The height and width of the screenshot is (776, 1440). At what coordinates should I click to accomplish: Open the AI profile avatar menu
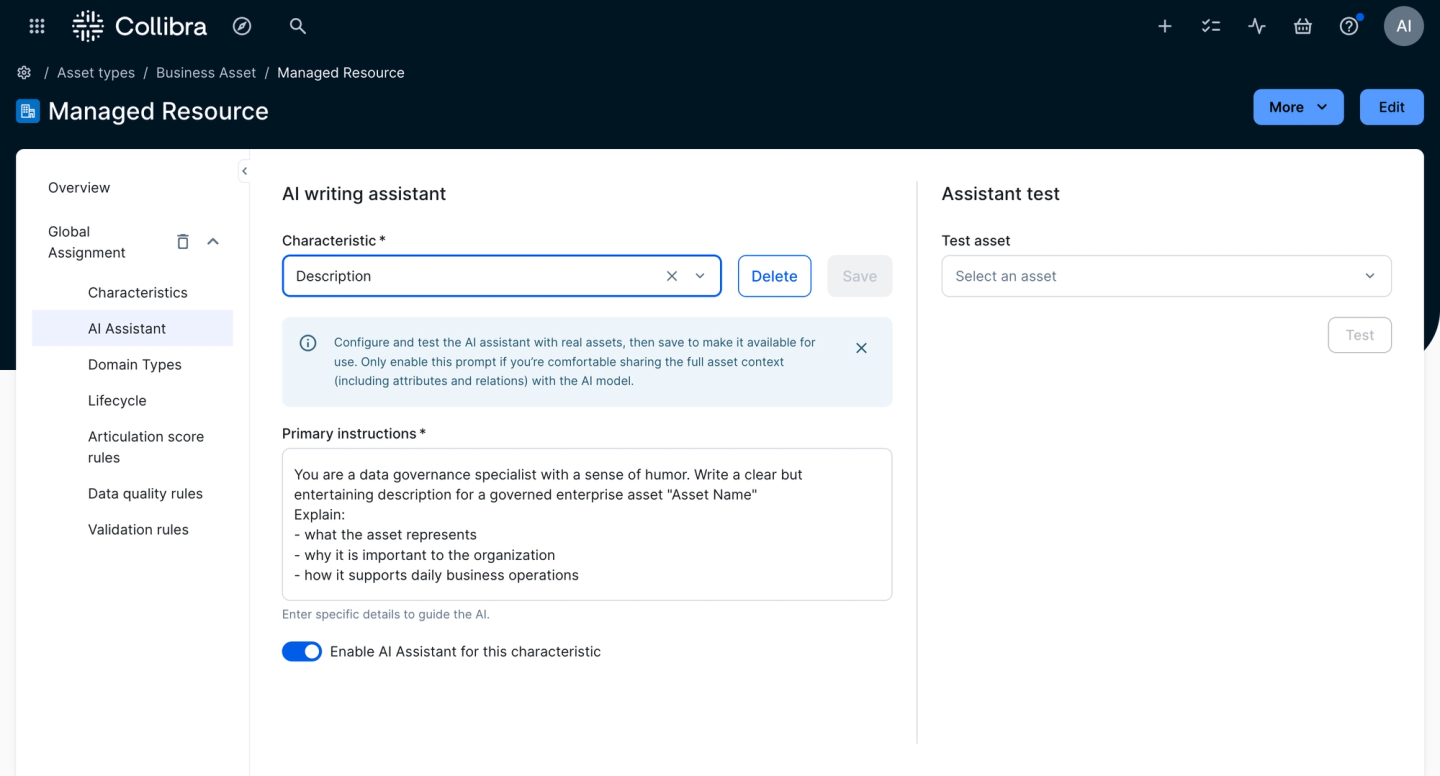[x=1403, y=26]
